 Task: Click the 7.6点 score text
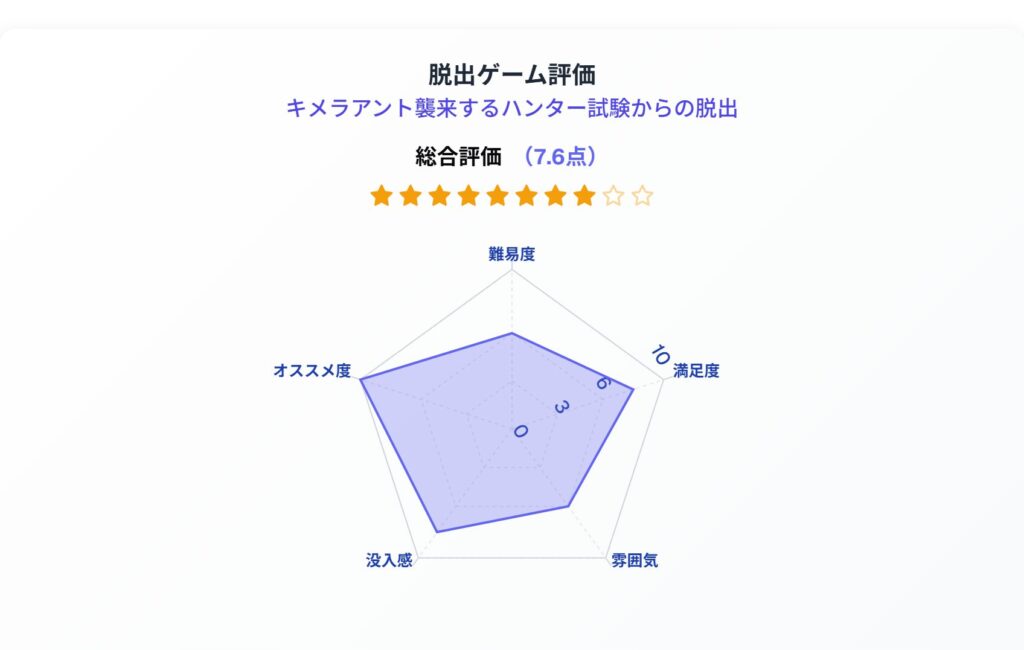tap(560, 157)
